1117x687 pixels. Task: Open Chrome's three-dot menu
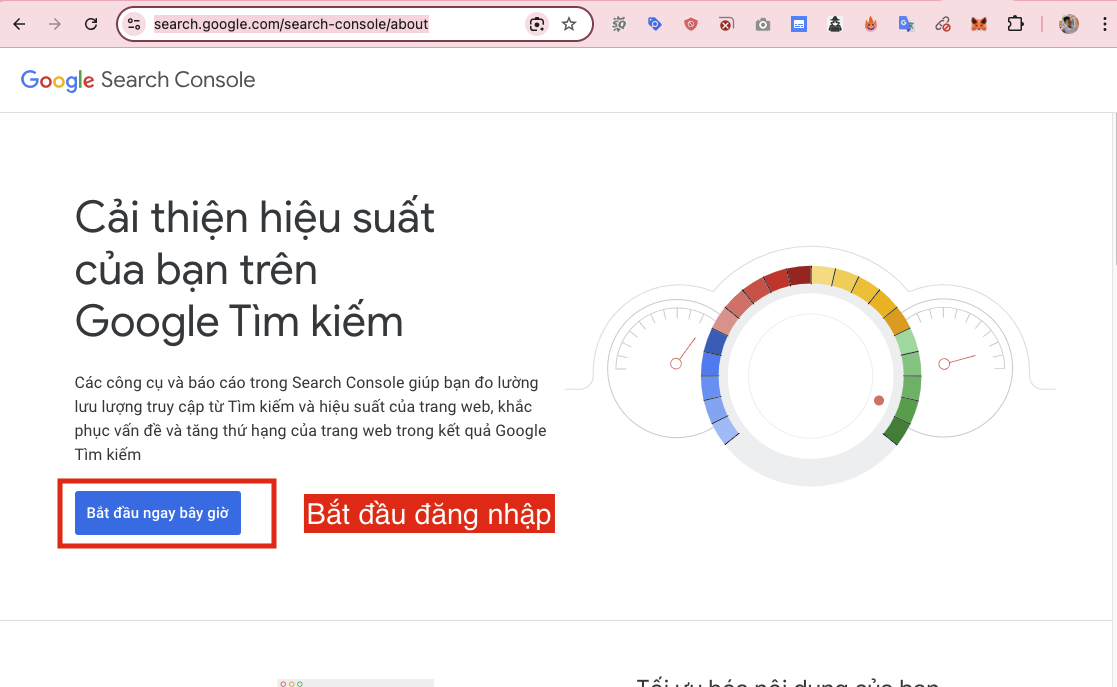(1104, 24)
